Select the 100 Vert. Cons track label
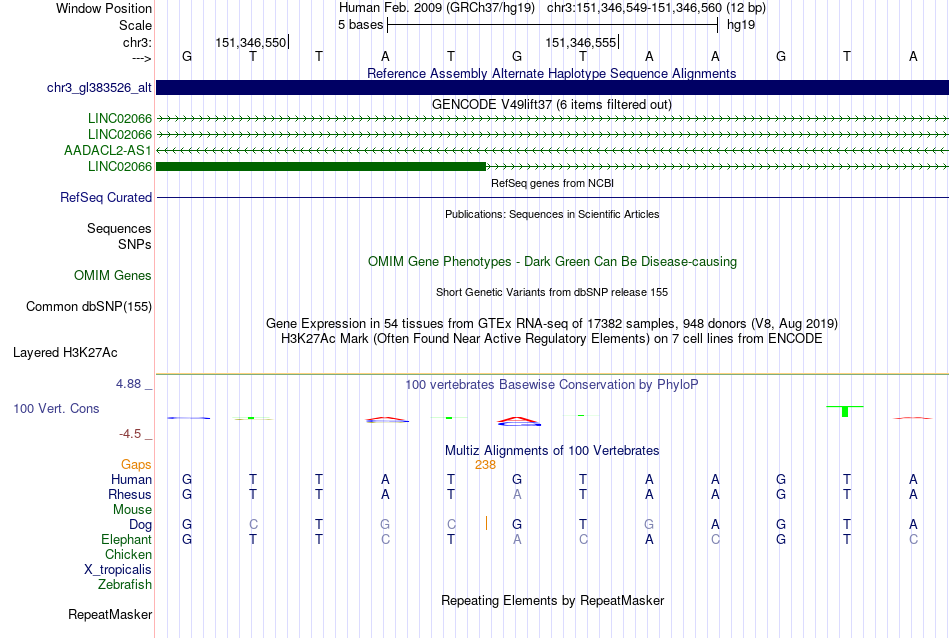This screenshot has width=950, height=638. (56, 409)
